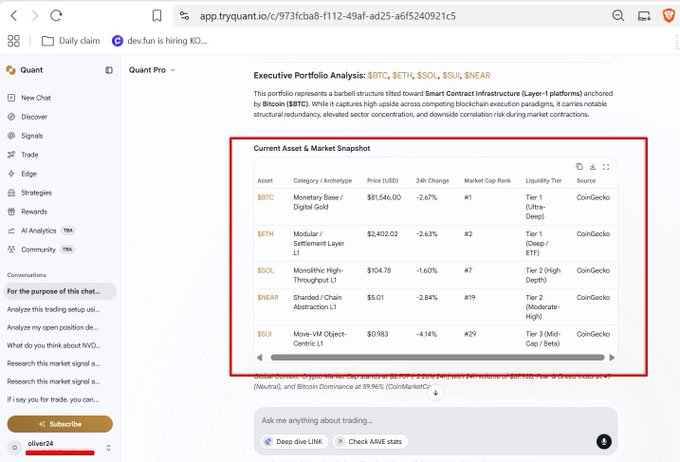Reload the page with refresh icon
Viewport: 680px width, 462px height.
click(56, 16)
